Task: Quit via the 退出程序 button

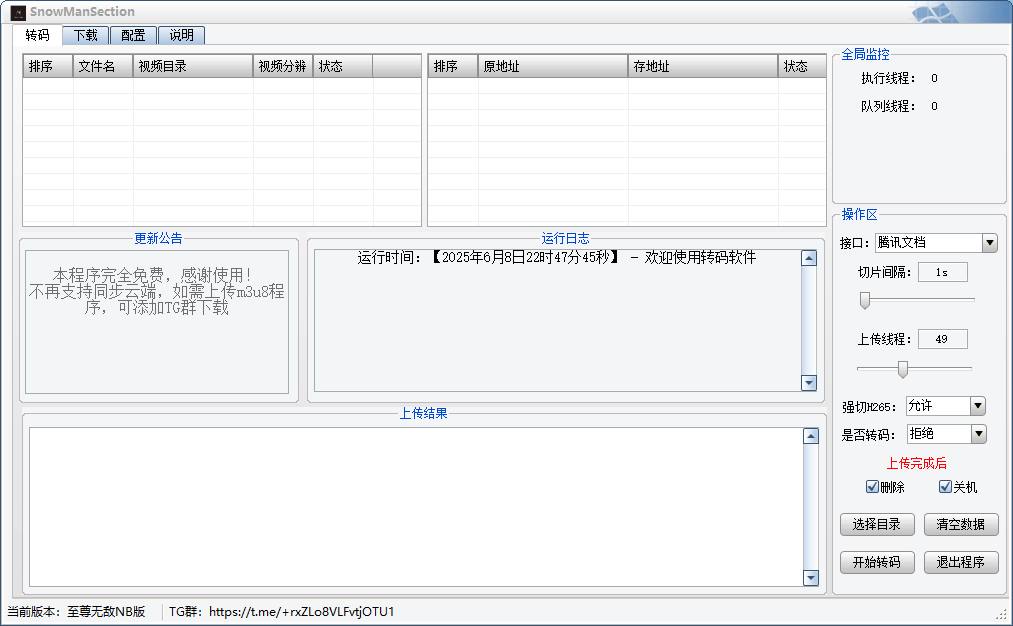Action: coord(959,561)
